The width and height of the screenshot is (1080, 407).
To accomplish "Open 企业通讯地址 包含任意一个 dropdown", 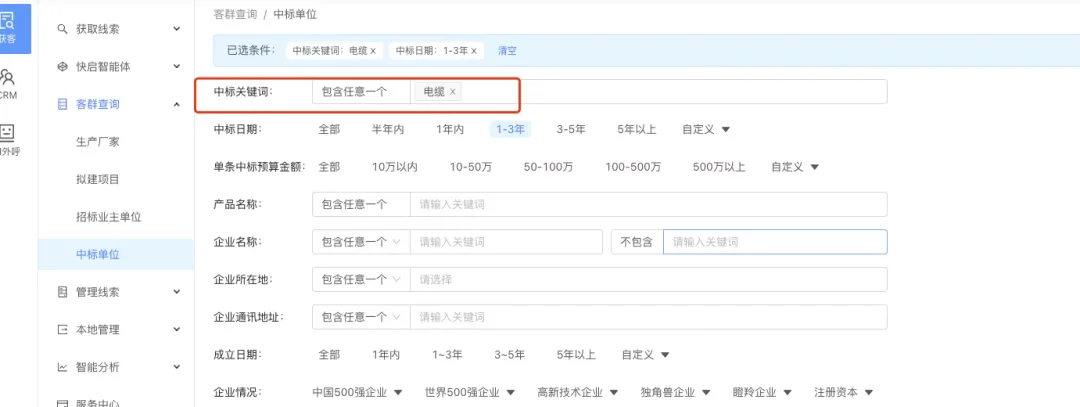I will [361, 317].
